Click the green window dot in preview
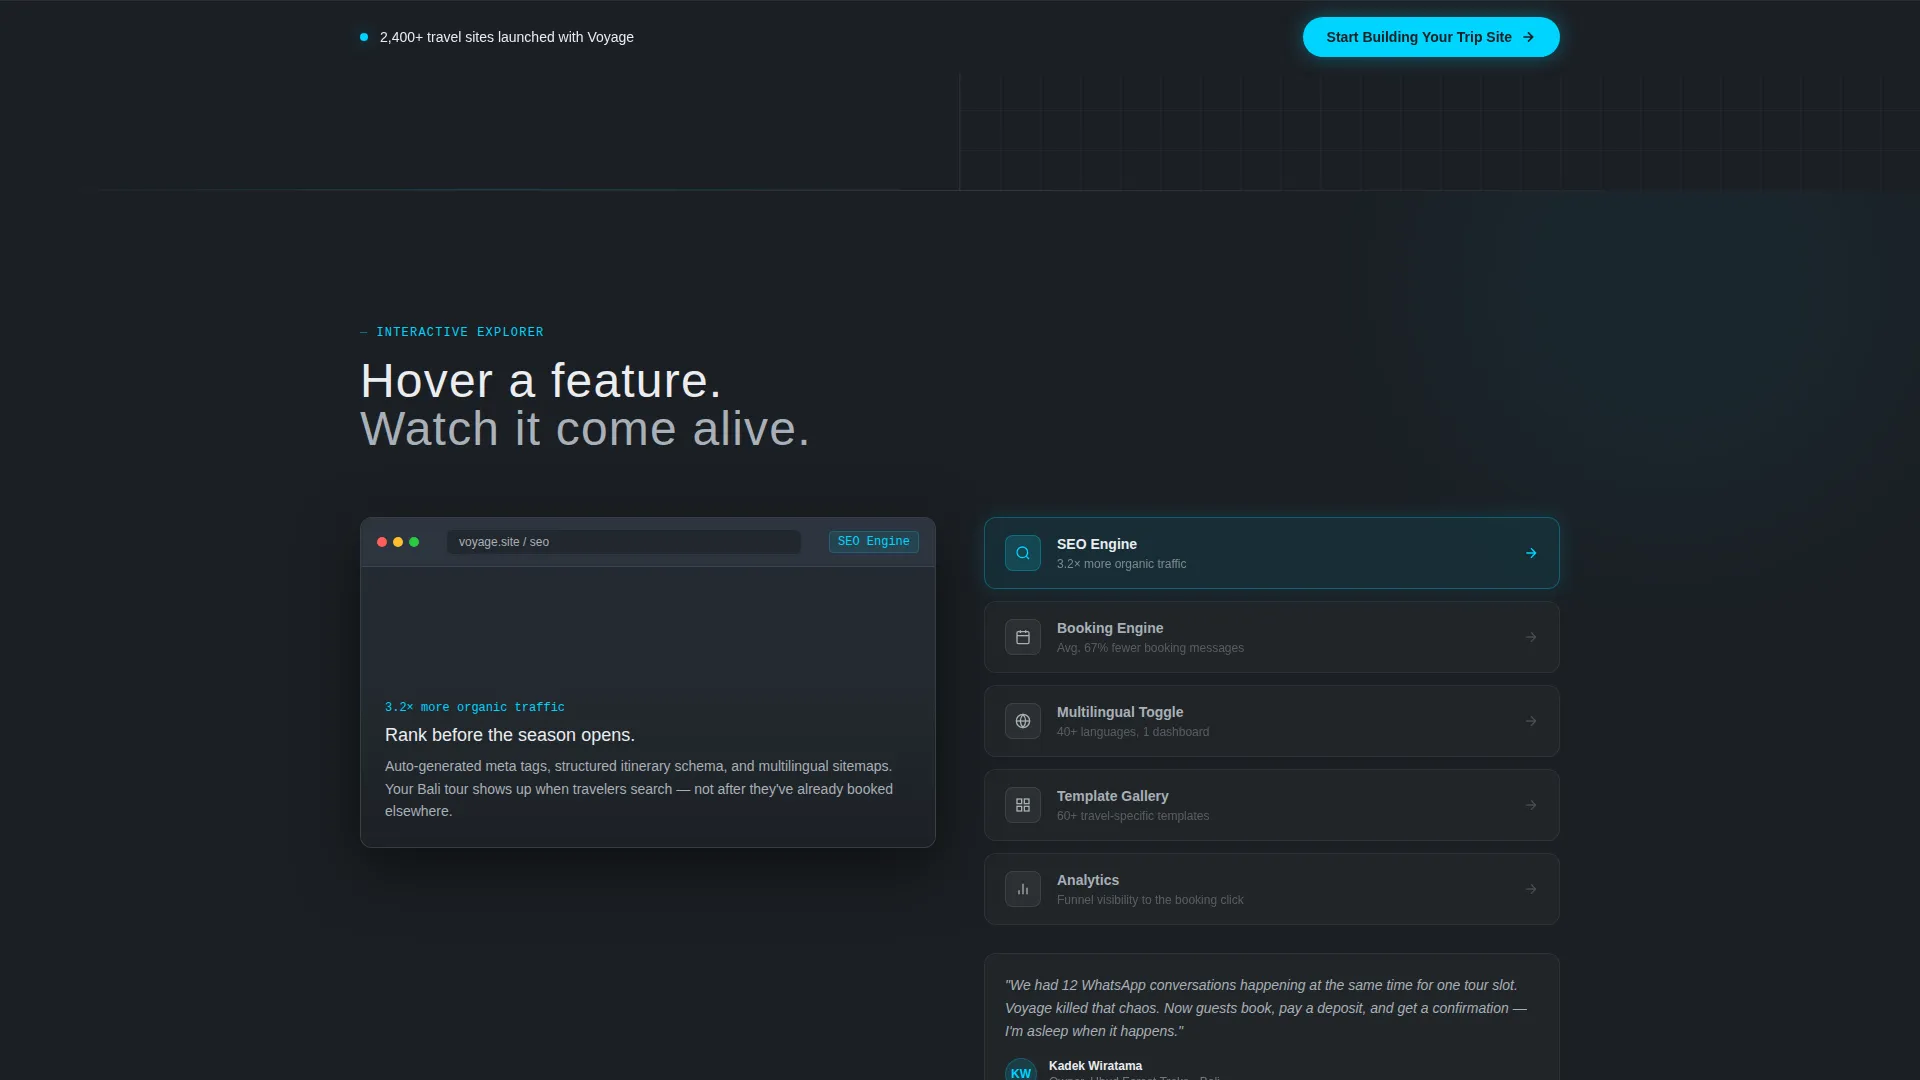 click(414, 542)
